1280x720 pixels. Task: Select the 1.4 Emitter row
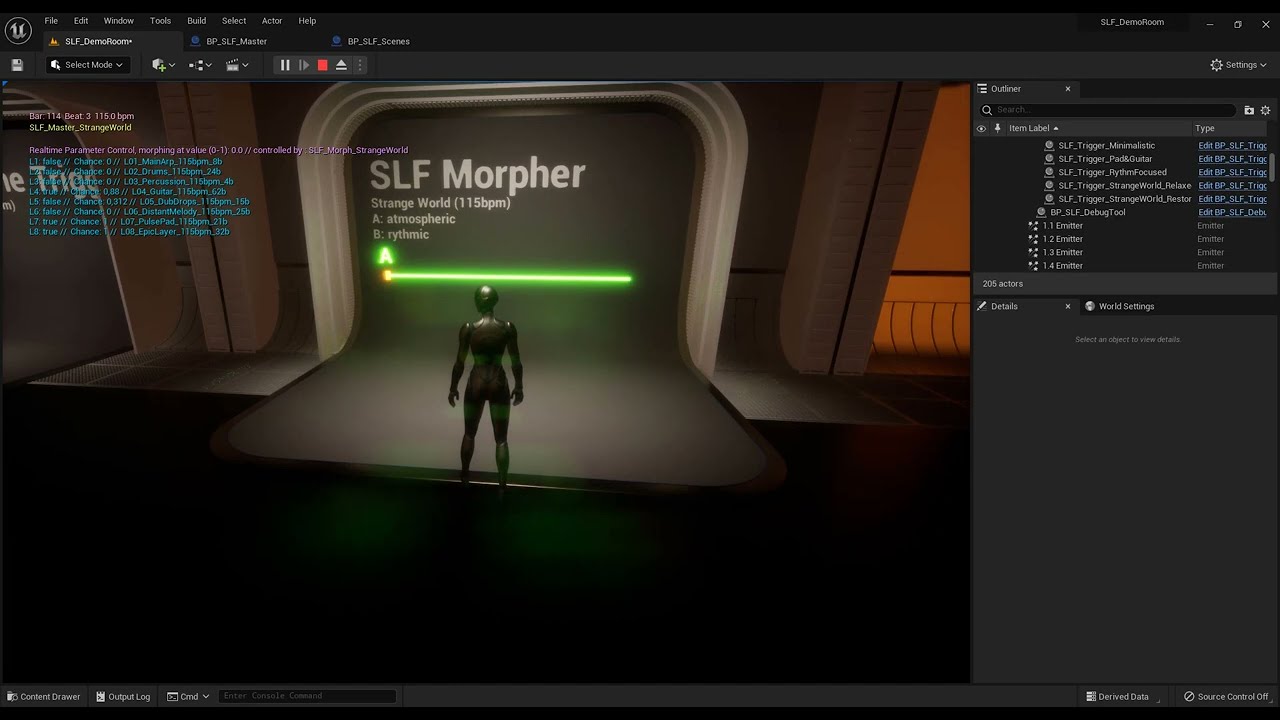[1063, 266]
